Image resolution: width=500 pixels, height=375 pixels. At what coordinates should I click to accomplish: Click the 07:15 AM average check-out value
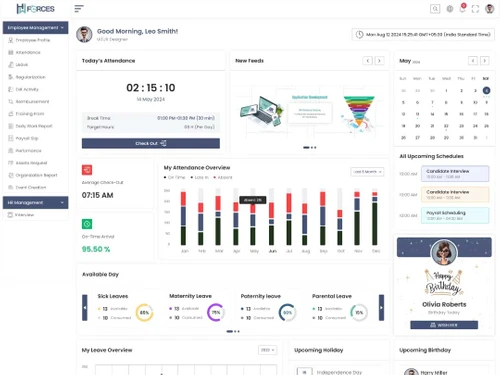98,195
